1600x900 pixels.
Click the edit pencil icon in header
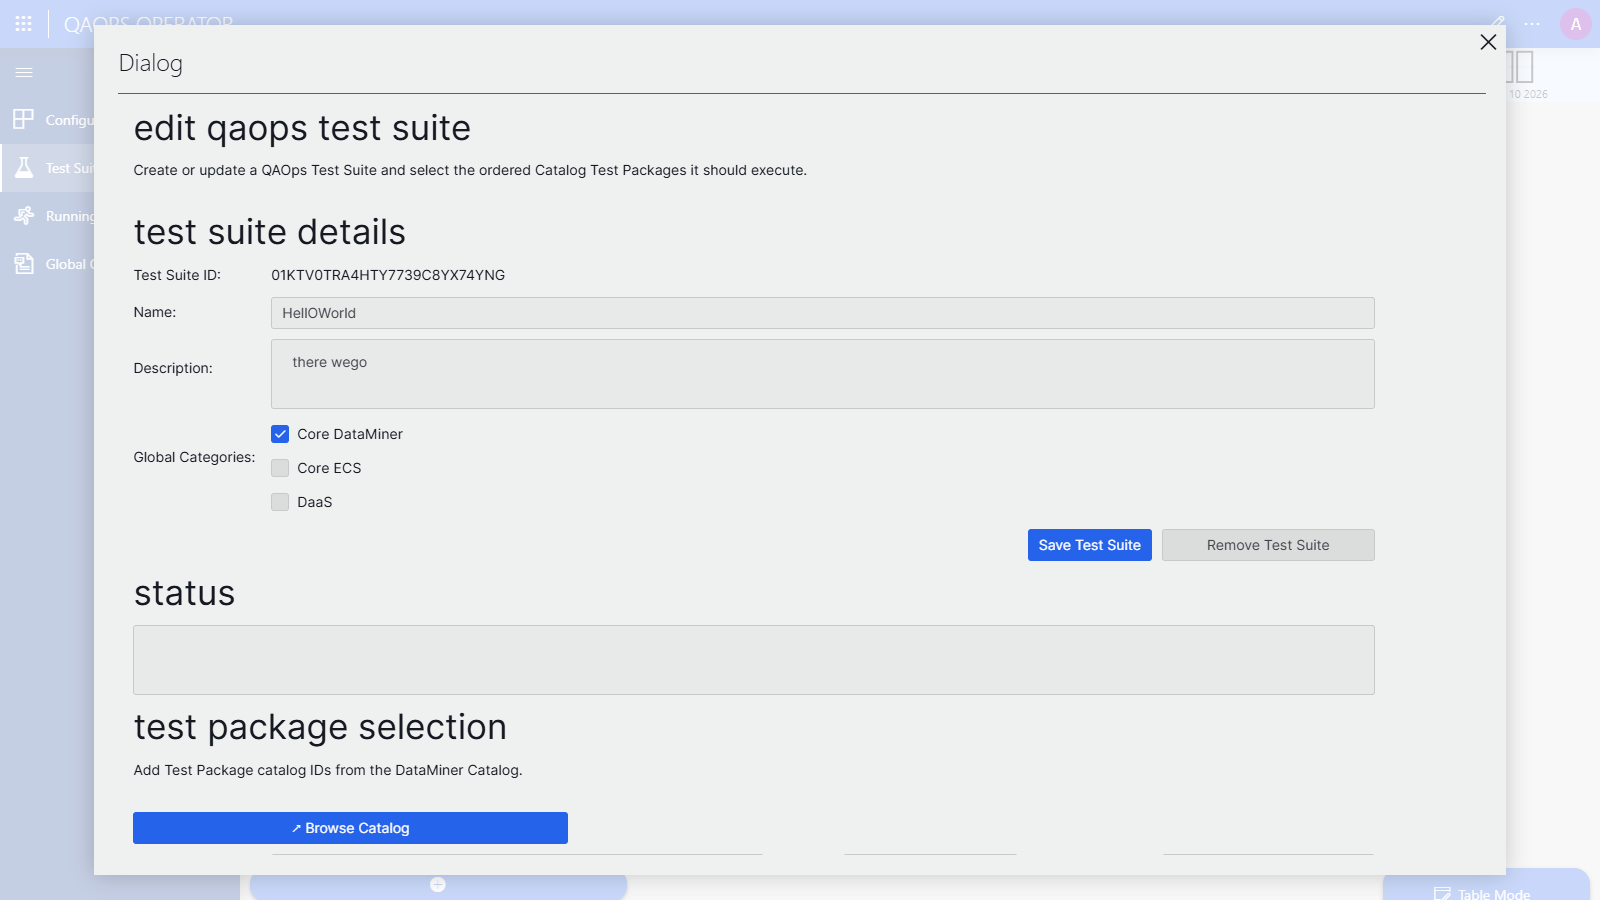click(x=1498, y=21)
